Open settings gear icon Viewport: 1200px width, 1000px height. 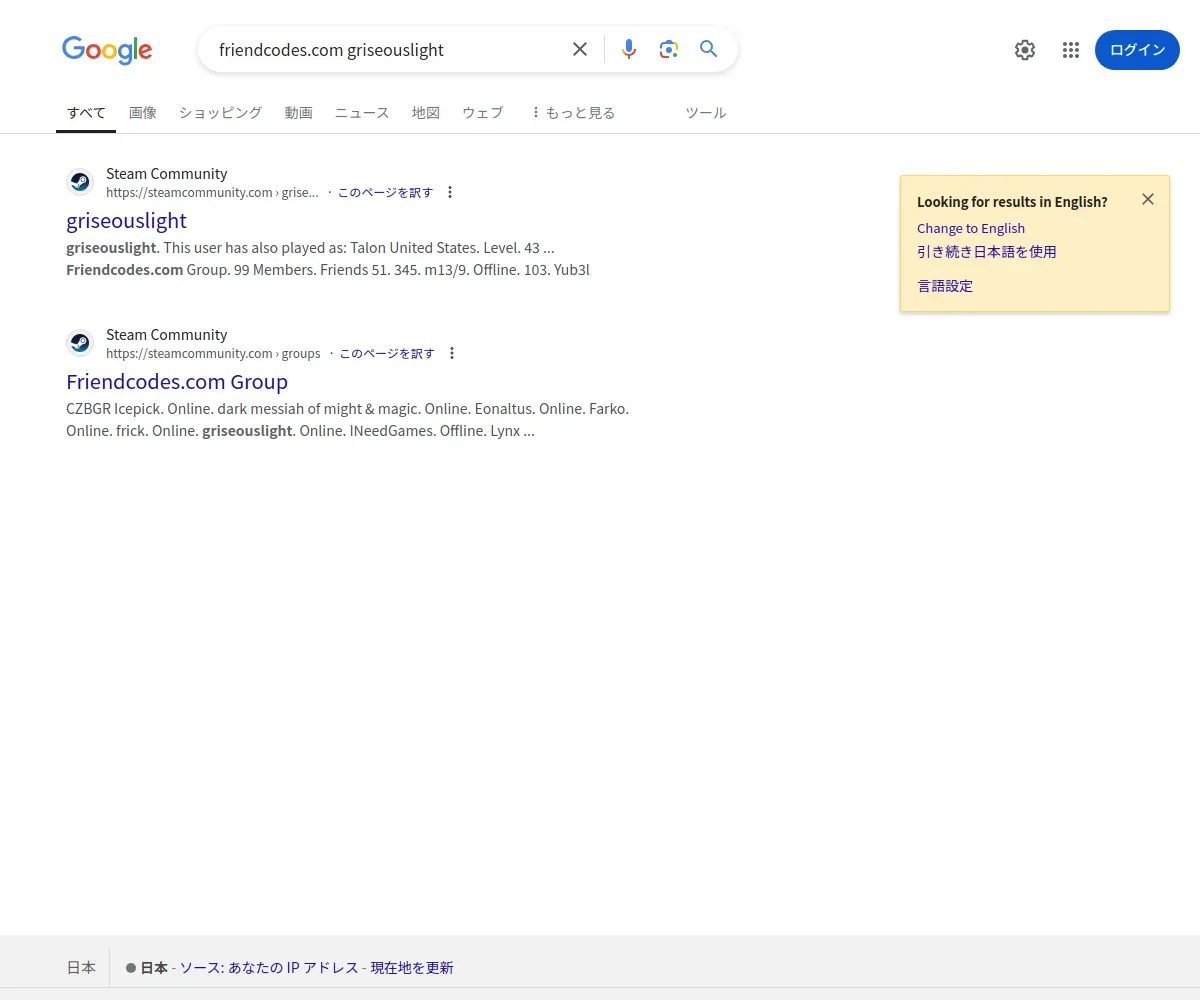point(1025,50)
